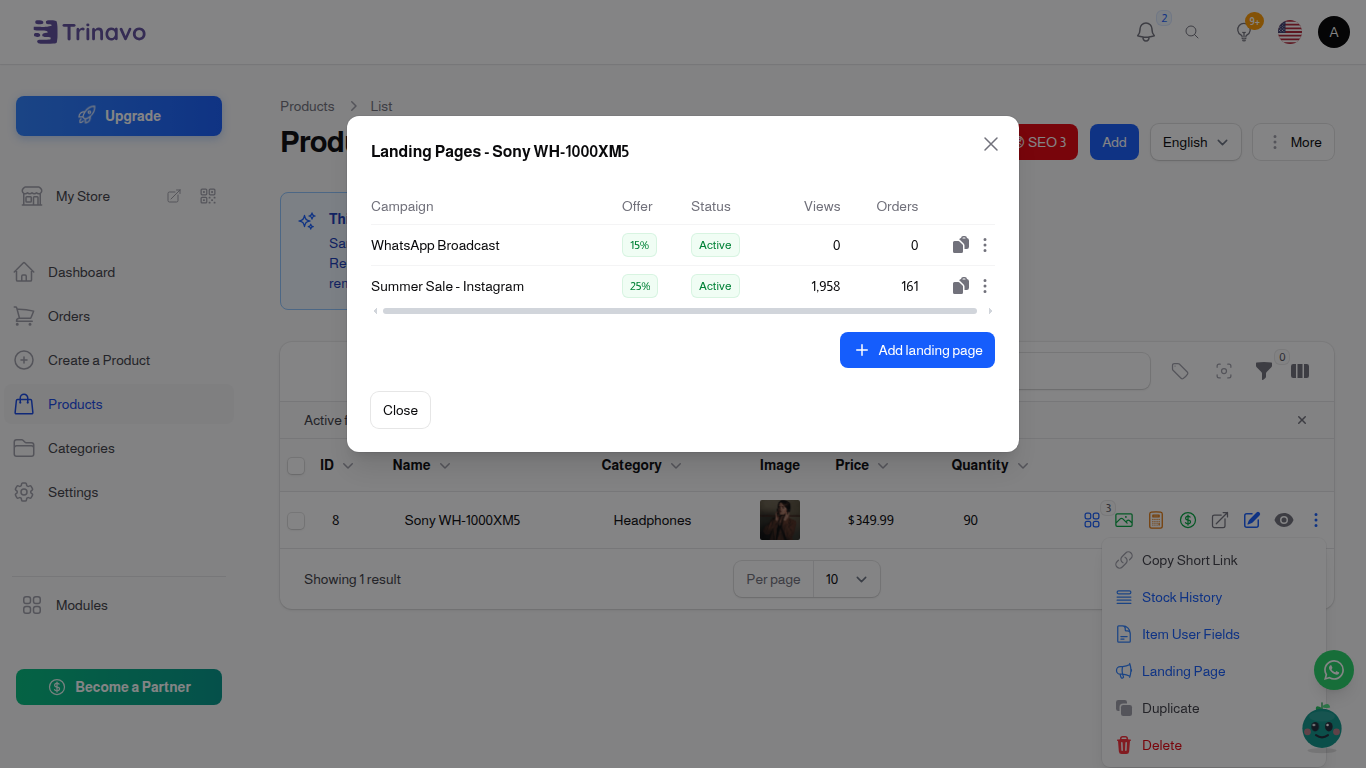Screen dimensions: 1366x768
Task: Click the Add landing page button
Action: point(917,350)
